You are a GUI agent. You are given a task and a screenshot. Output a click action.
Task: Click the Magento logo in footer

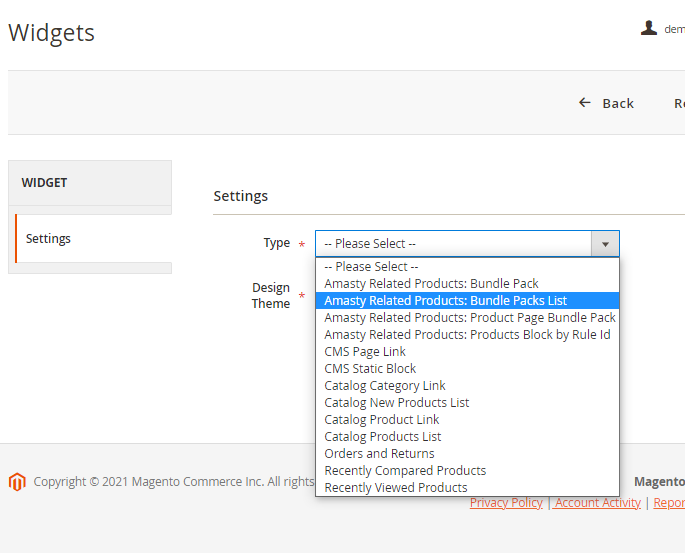pyautogui.click(x=17, y=482)
